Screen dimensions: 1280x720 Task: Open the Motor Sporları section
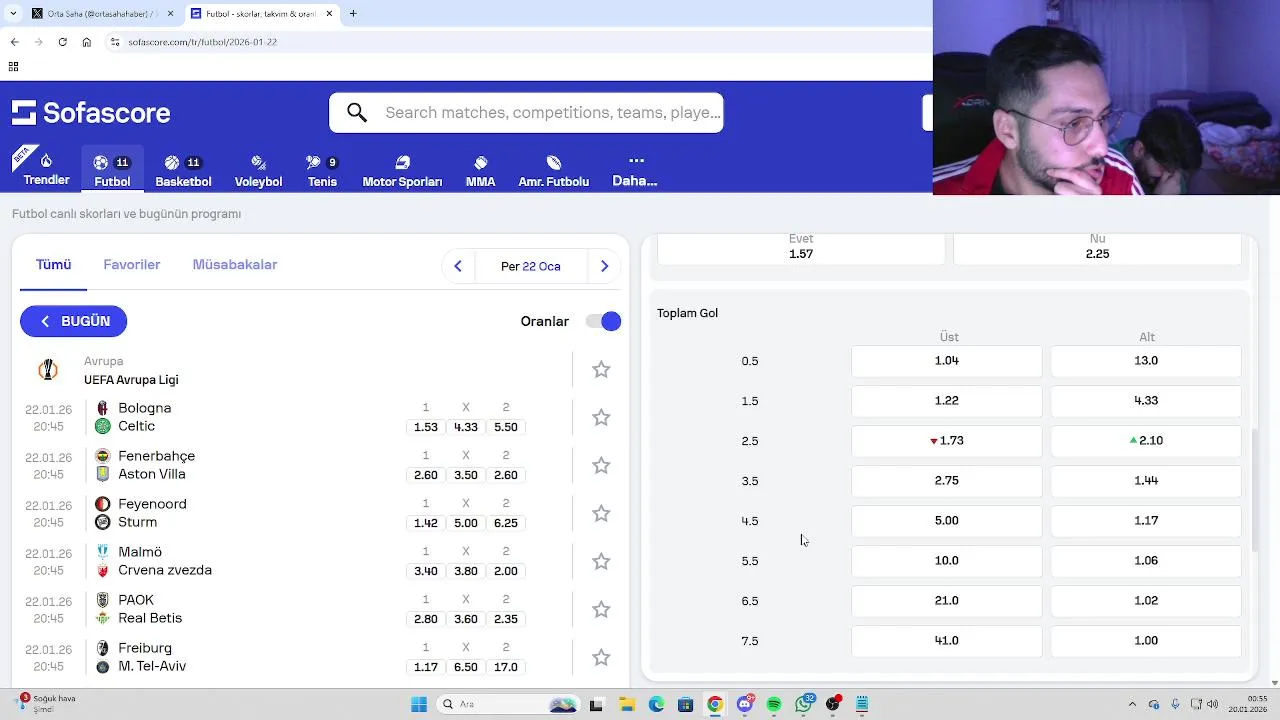[402, 171]
